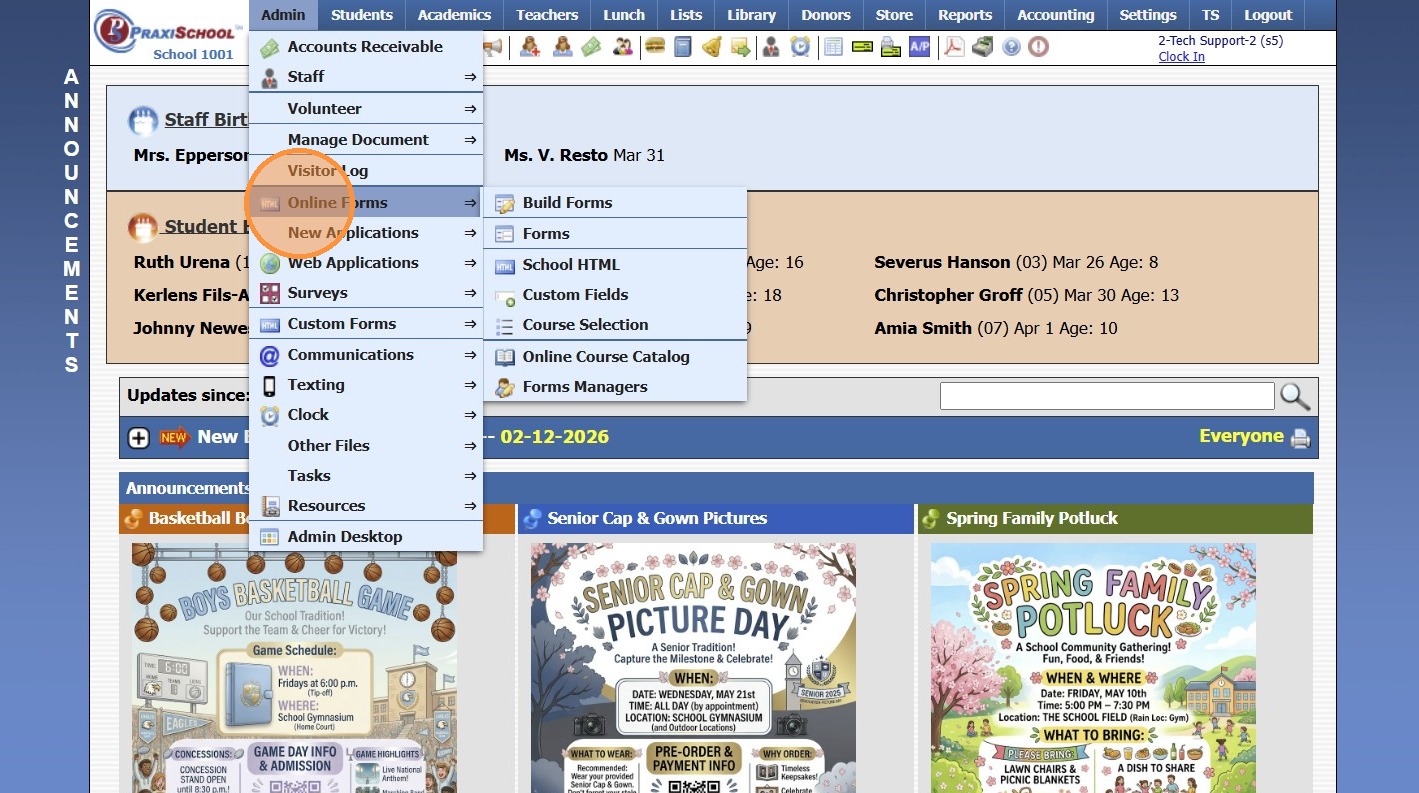The width and height of the screenshot is (1419, 793).
Task: Click the golden bell toolbar icon
Action: 712,46
